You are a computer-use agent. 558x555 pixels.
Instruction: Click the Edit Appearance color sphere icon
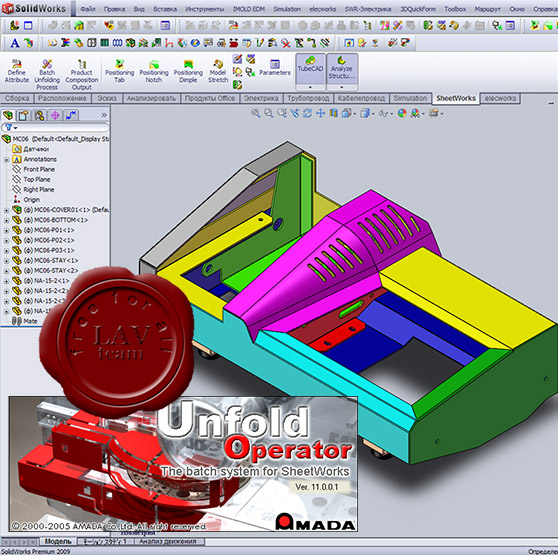[402, 113]
